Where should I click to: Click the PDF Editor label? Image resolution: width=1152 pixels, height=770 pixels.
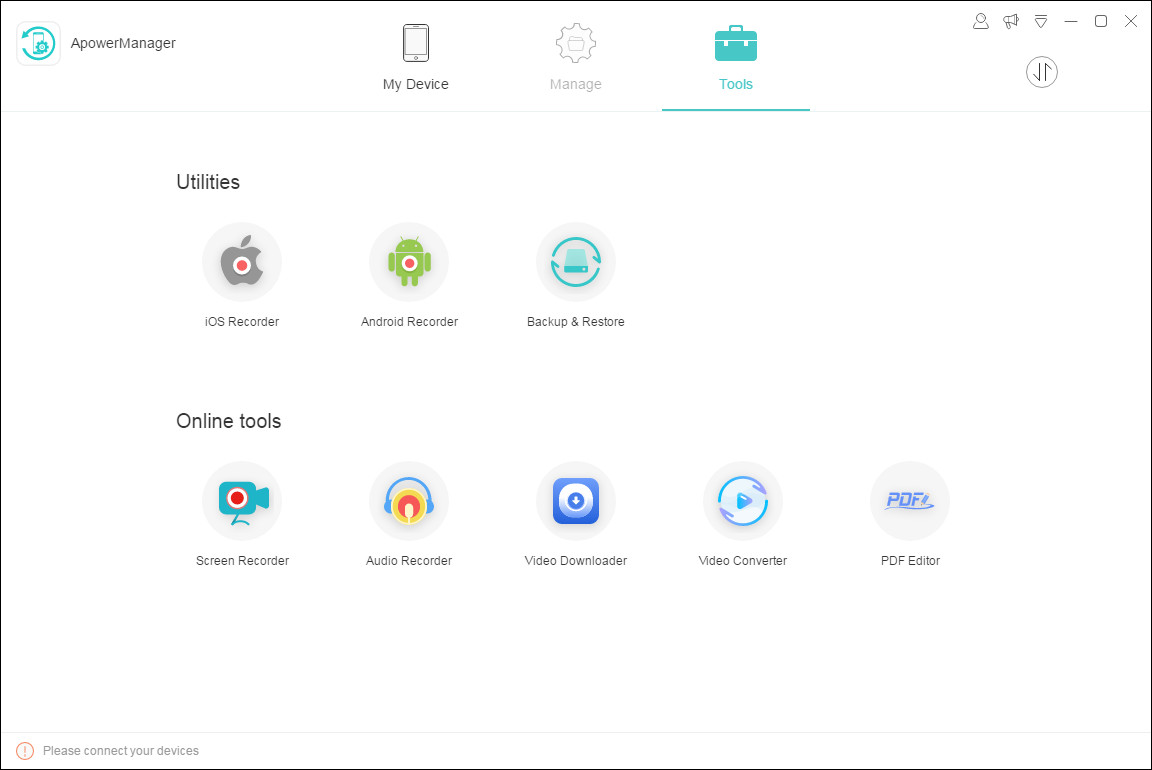pos(910,561)
